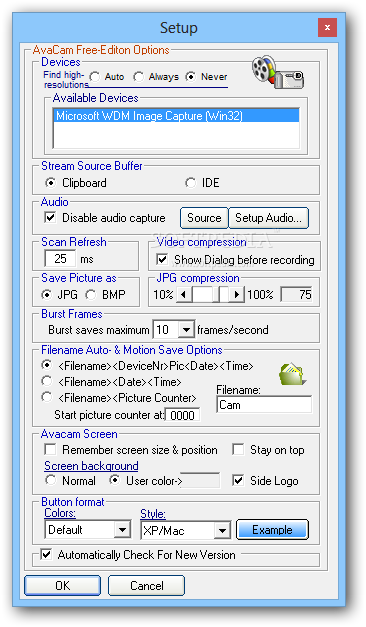
Task: Select Microsoft WDM Image Capture device
Action: 176,116
